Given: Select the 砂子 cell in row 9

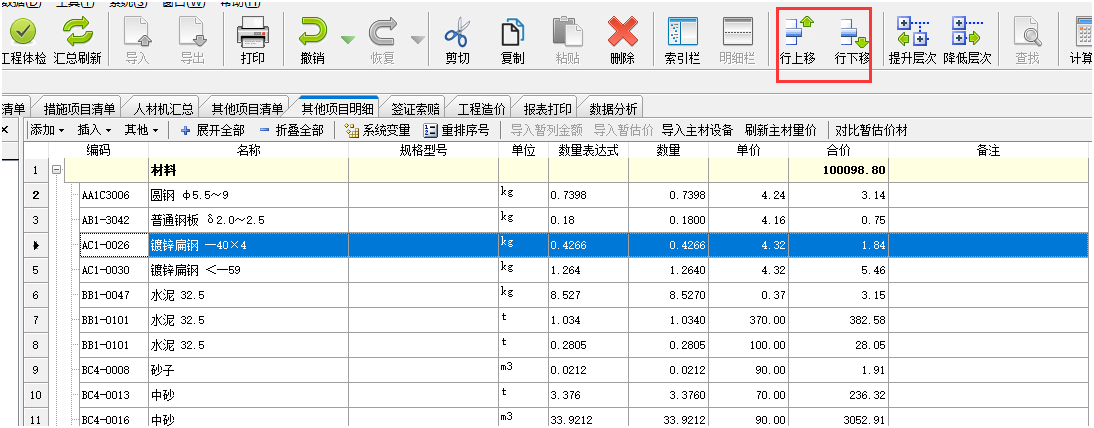Looking at the screenshot, I should 247,371.
